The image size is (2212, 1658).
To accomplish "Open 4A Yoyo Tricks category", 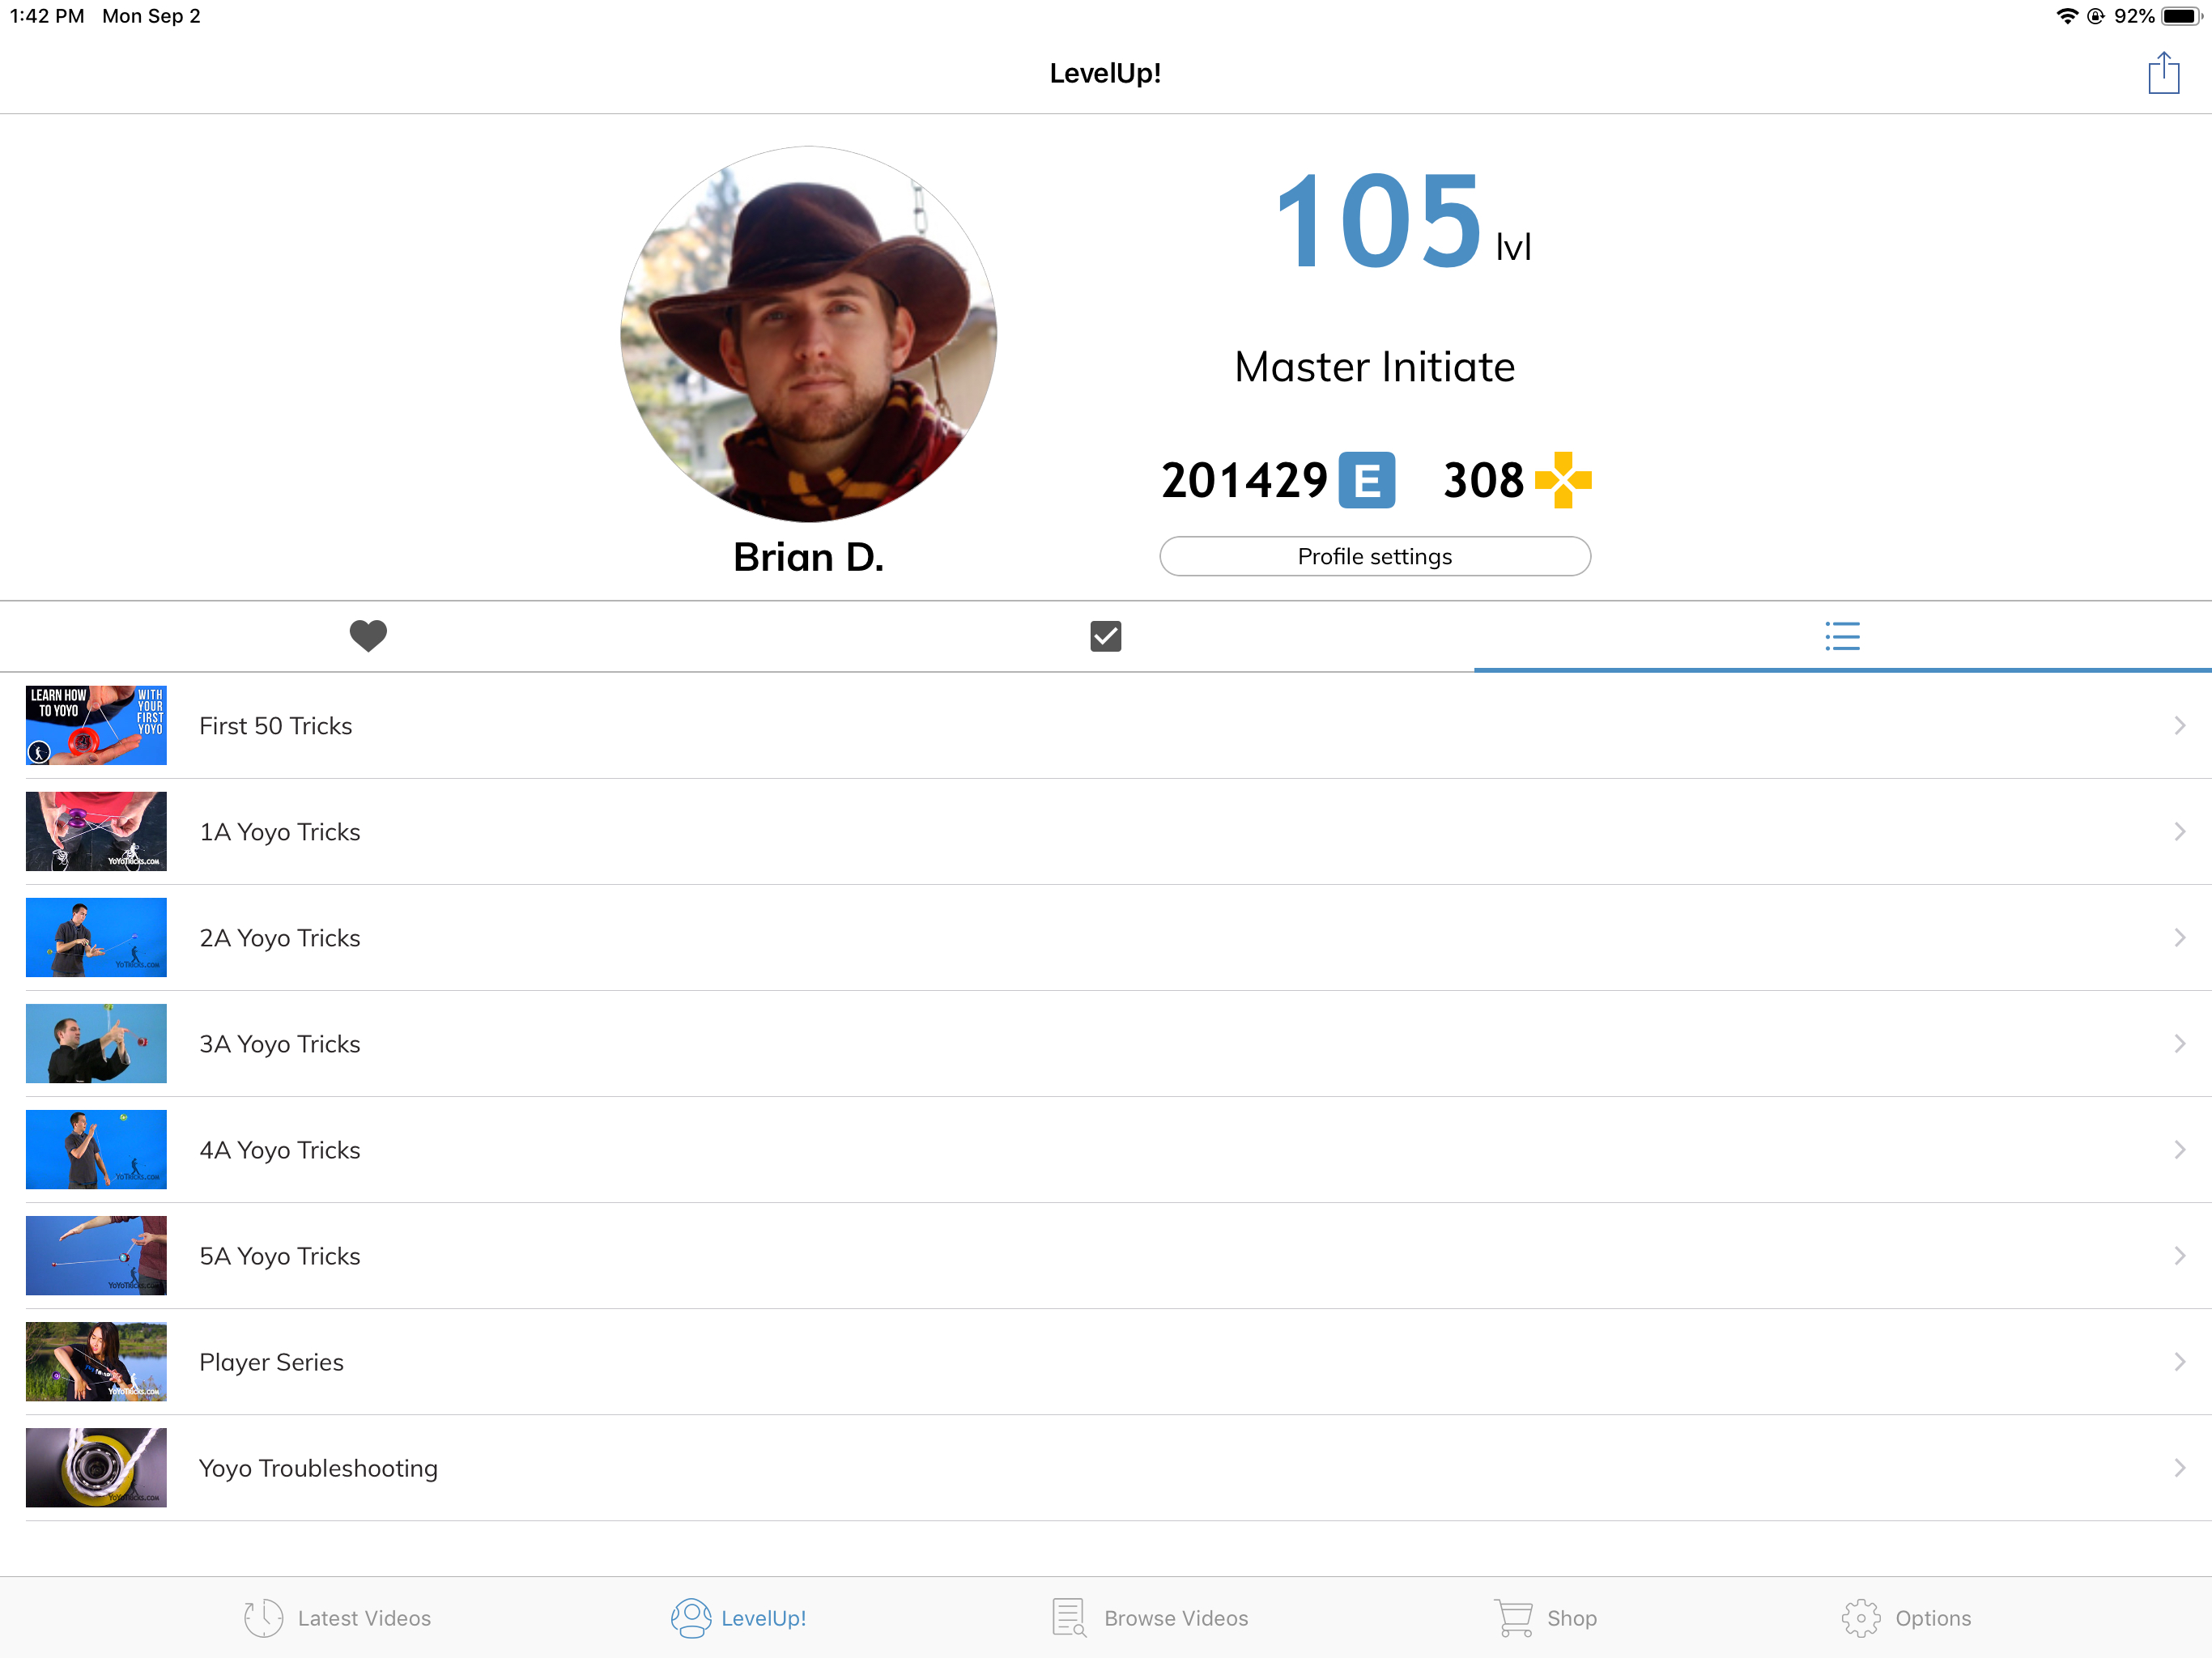I will (1106, 1149).
